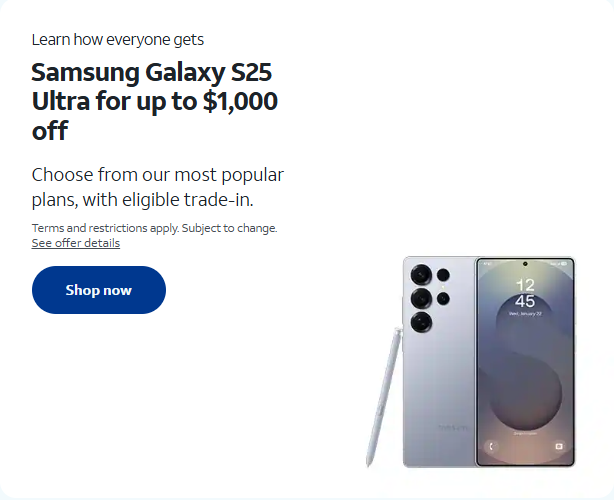The image size is (614, 500).
Task: Click the Wed, January 22 date text
Action: point(525,314)
